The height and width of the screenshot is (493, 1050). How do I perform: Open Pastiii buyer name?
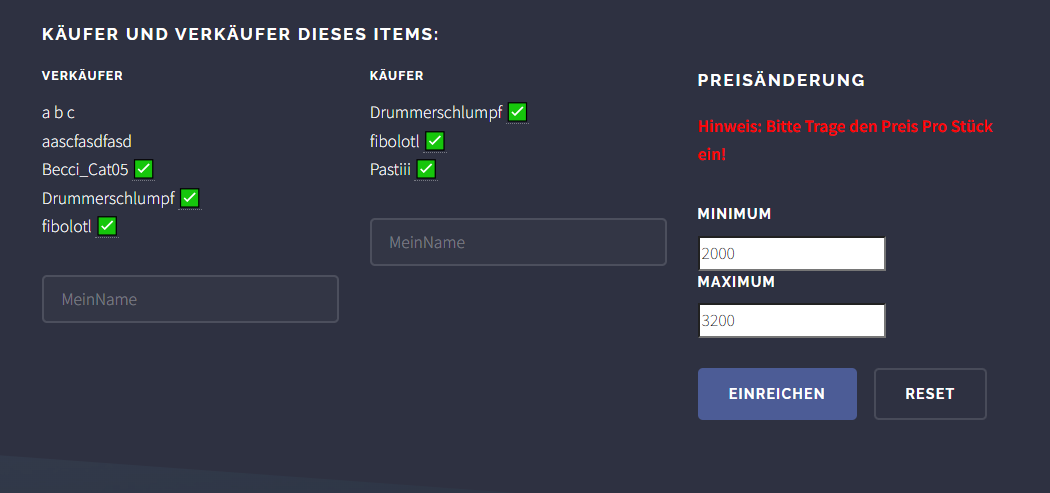[390, 170]
